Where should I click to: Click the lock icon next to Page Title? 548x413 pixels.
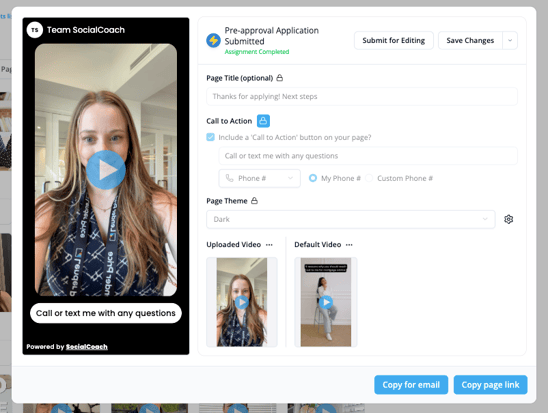tap(280, 78)
